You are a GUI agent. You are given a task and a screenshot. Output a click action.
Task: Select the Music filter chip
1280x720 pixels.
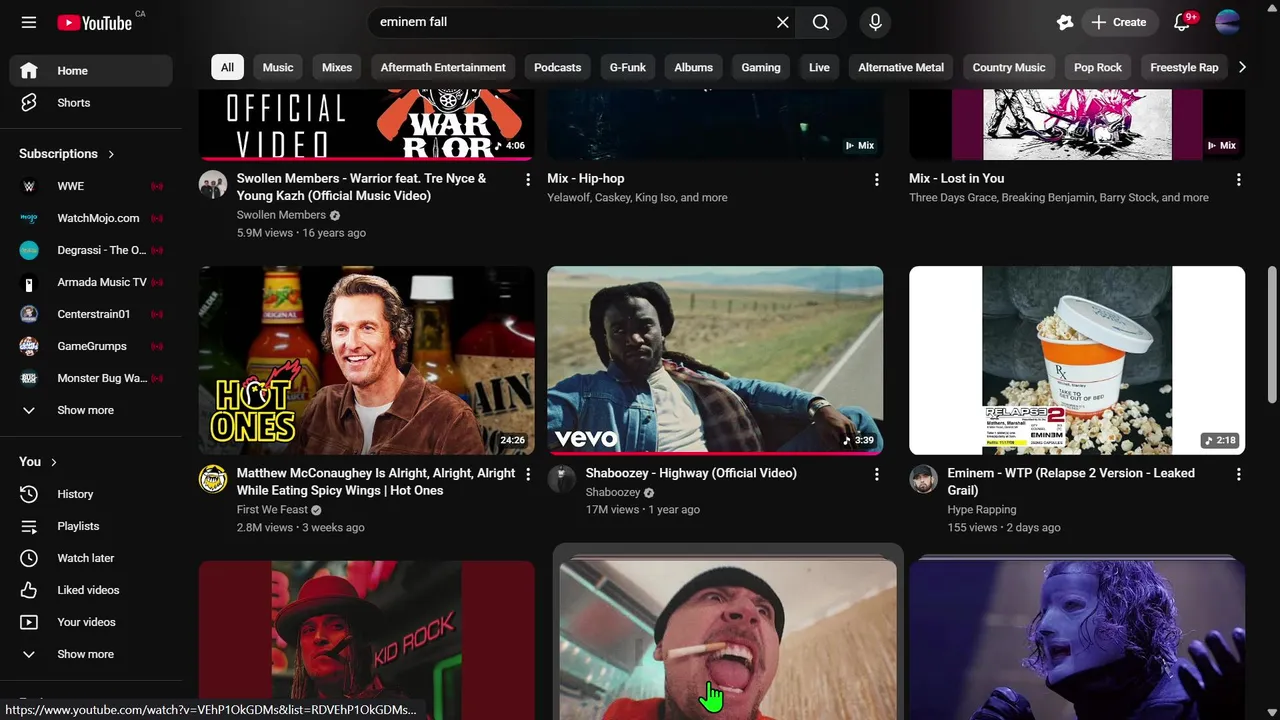pos(278,67)
